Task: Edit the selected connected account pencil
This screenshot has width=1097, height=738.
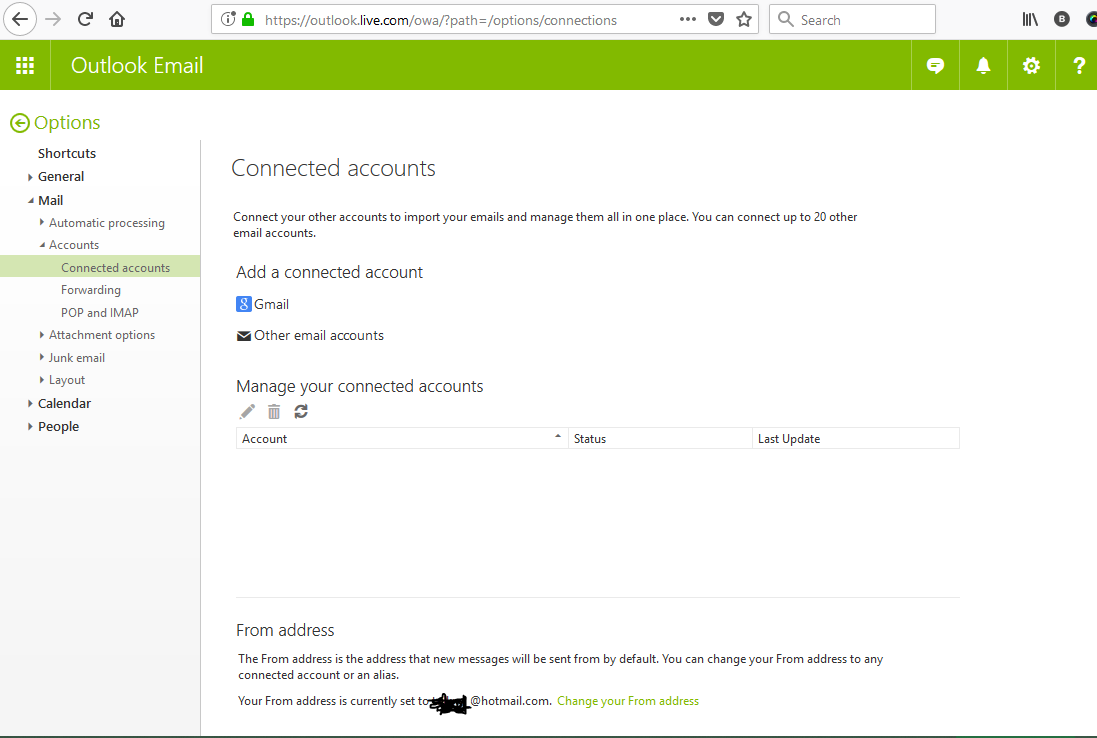Action: click(x=247, y=411)
